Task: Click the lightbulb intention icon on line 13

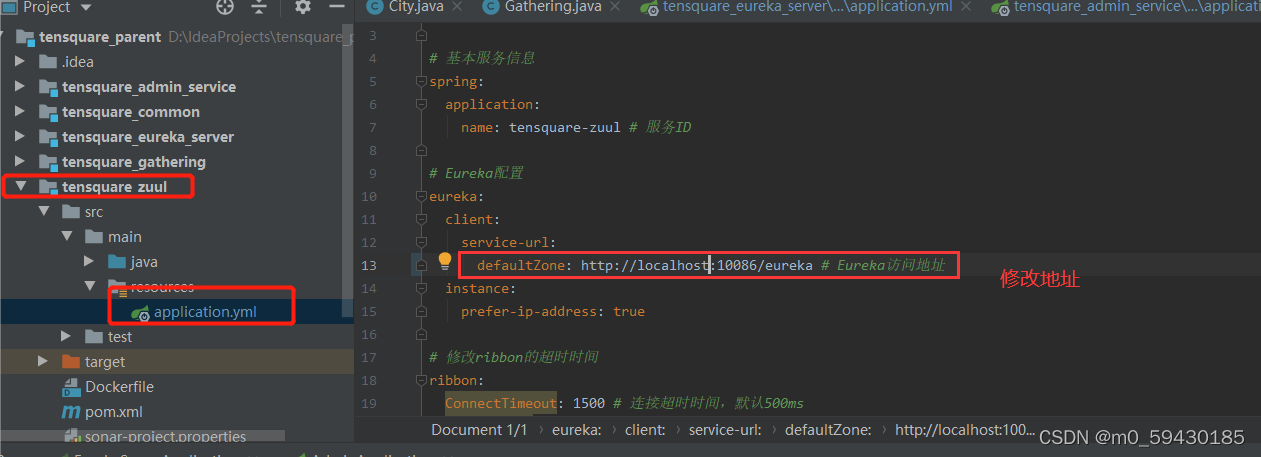Action: tap(445, 262)
